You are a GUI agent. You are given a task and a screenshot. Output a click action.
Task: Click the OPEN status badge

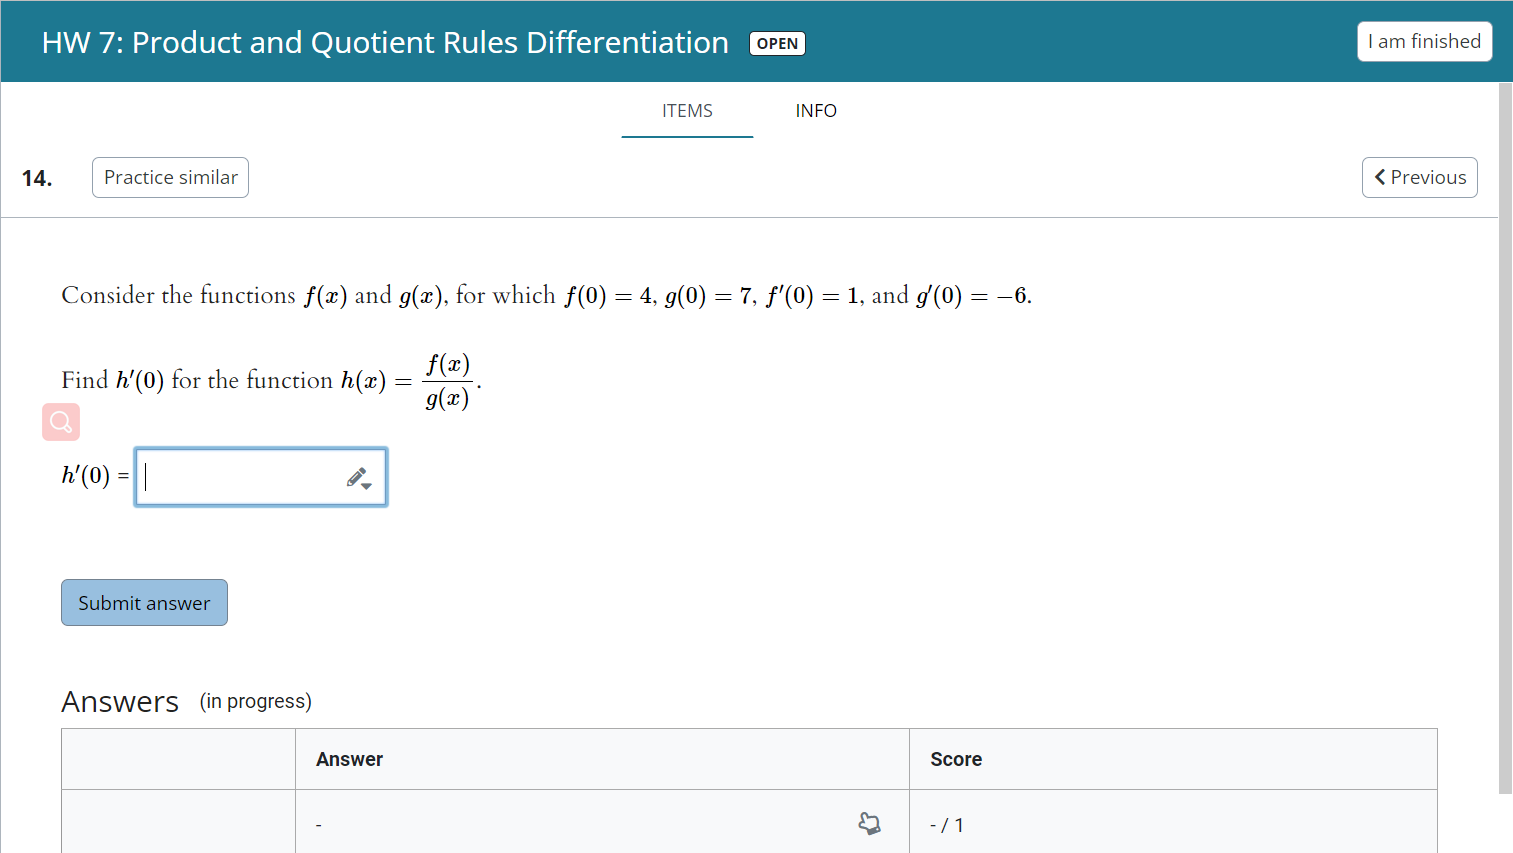[777, 43]
